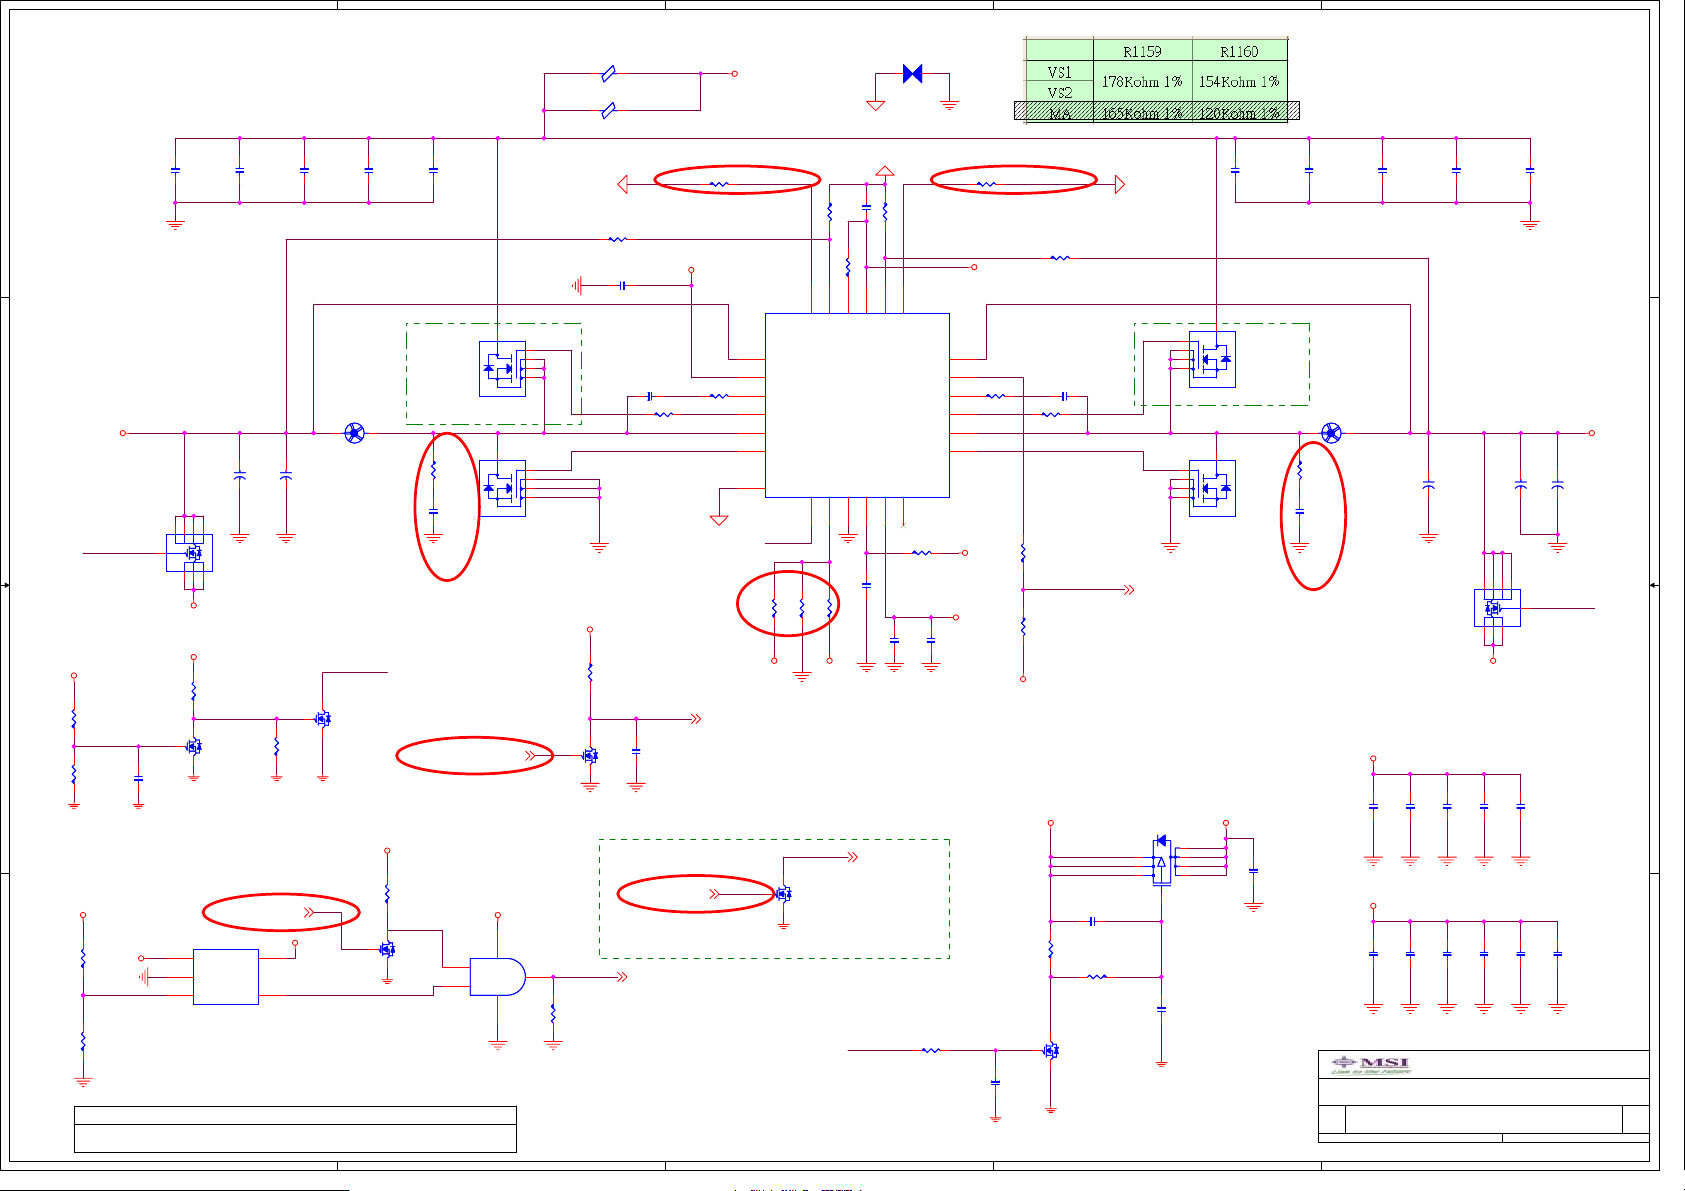Screen dimensions: 1685x1191
Task: Select the far-right MOSFET on output rail
Action: (x=1497, y=608)
